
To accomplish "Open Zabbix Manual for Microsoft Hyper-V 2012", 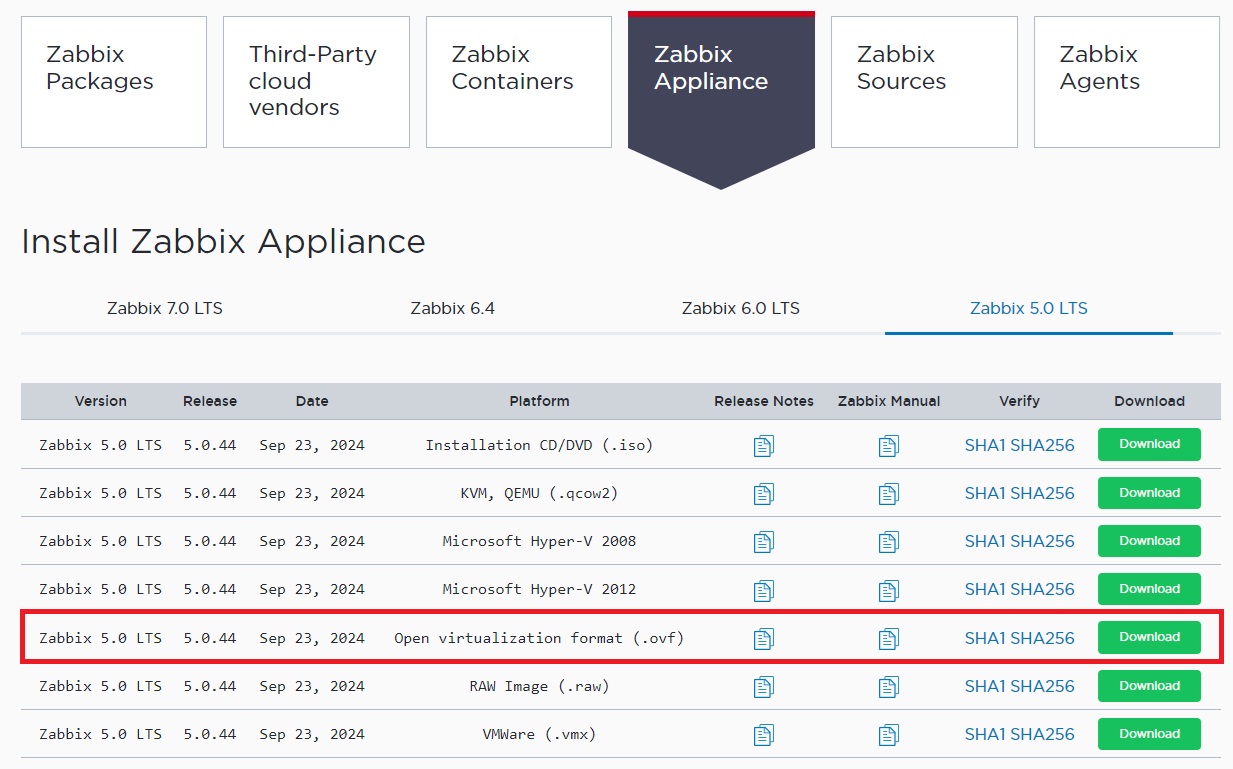I will tap(889, 589).
